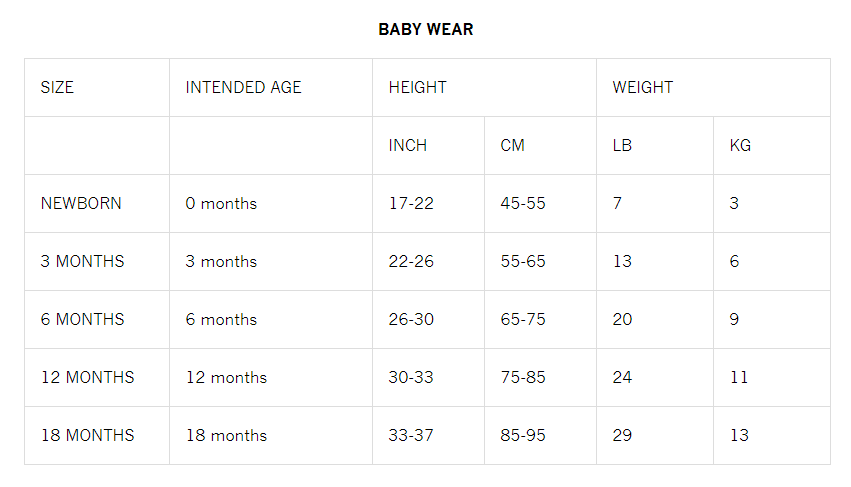The height and width of the screenshot is (487, 851).
Task: Click the BABY WEAR title
Action: pos(425,30)
